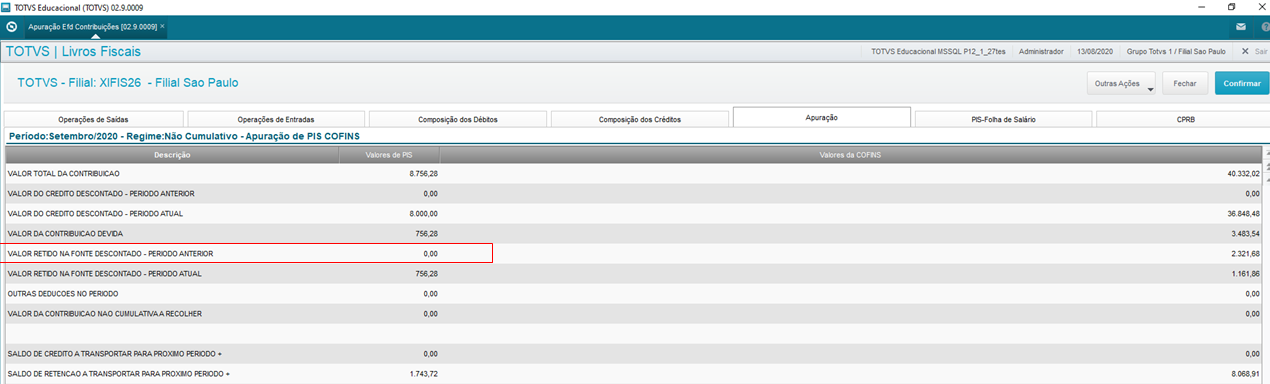Open the Composição dos Débitos tab

tap(458, 119)
